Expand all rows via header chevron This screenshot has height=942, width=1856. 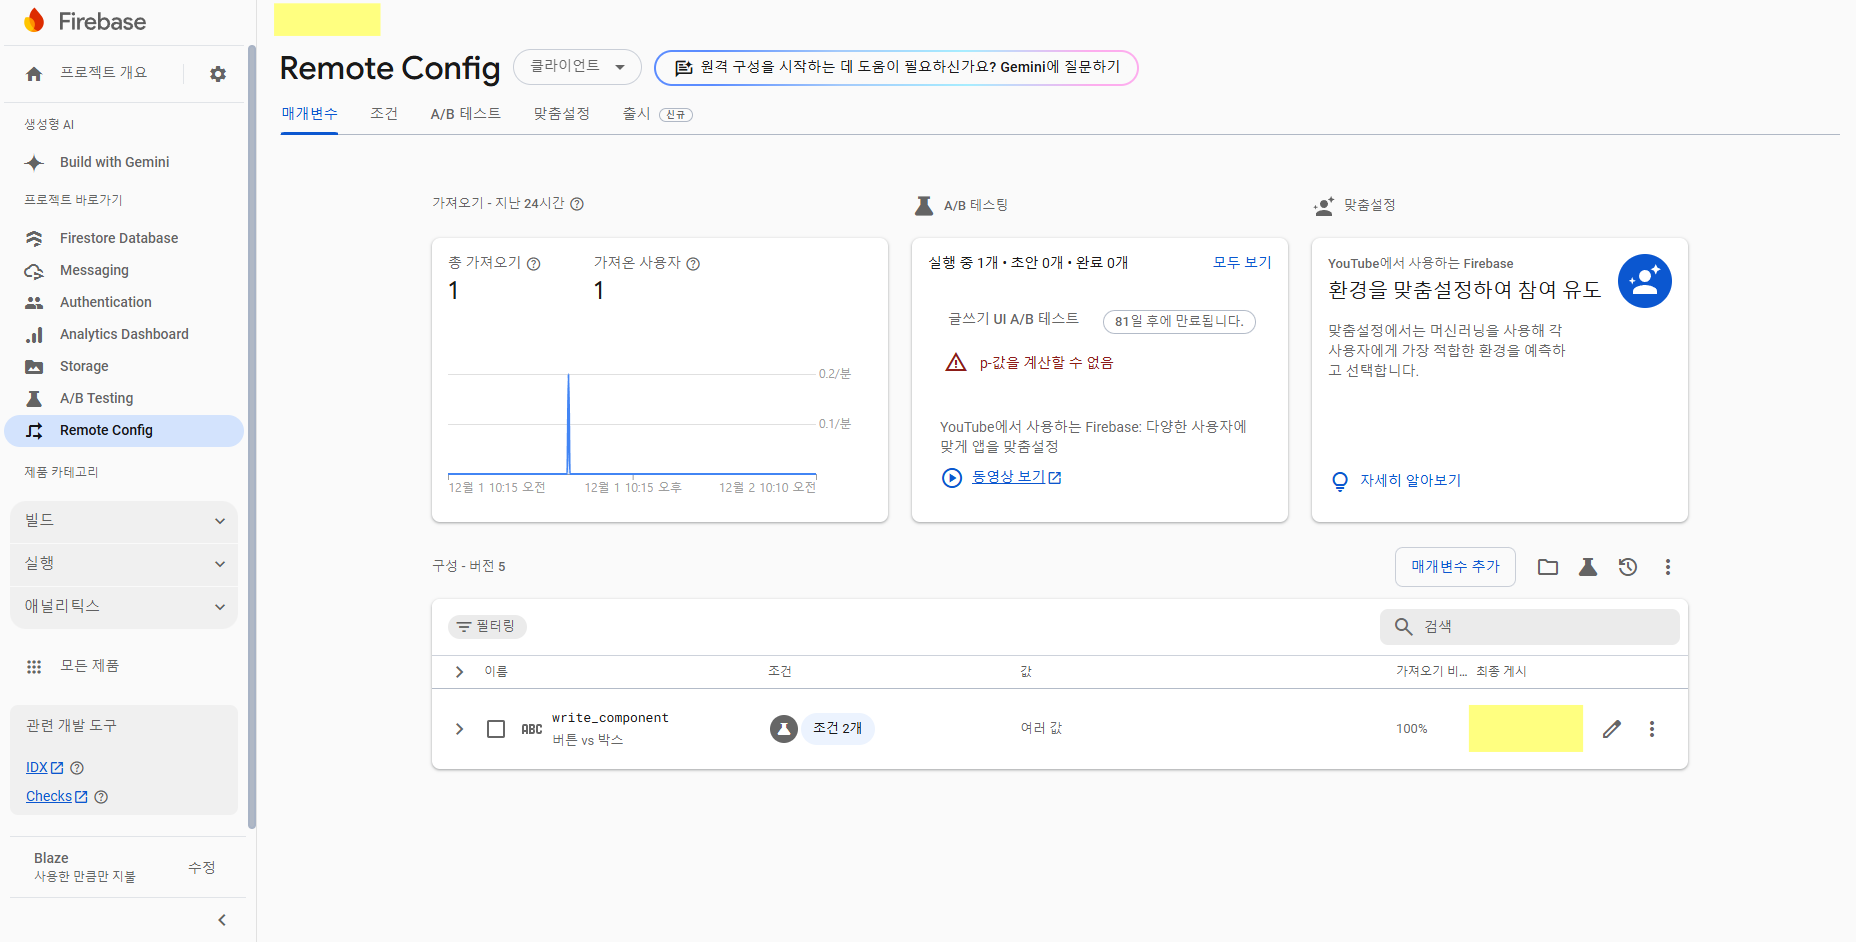click(459, 672)
